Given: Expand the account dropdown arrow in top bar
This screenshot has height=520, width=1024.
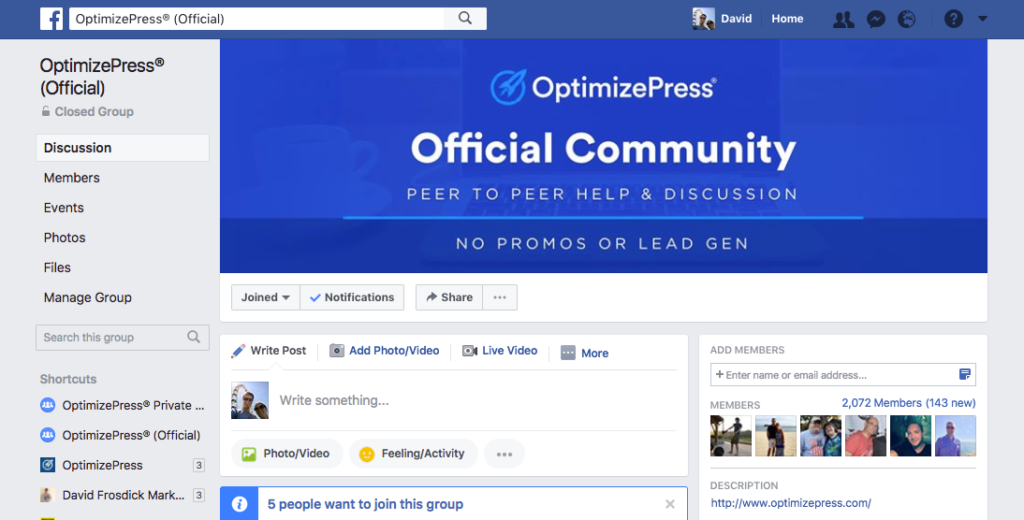Looking at the screenshot, I should point(982,19).
